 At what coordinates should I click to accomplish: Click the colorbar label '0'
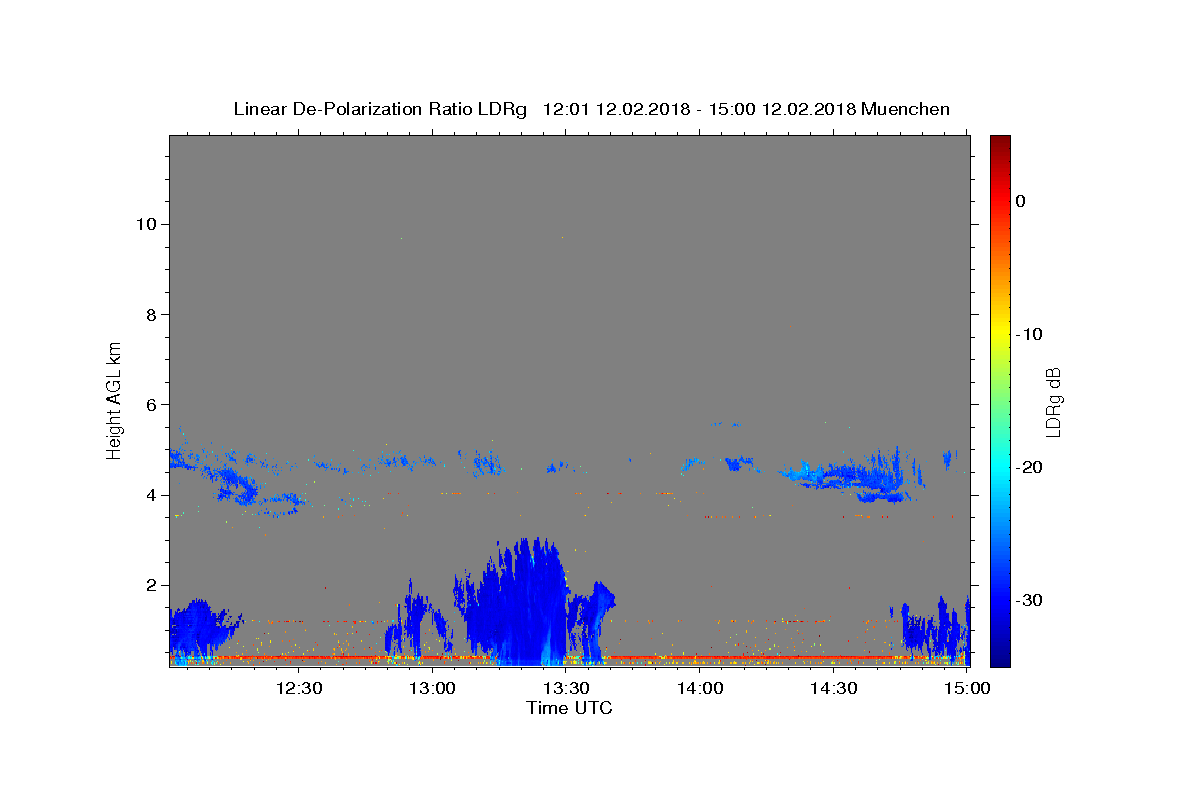click(1020, 201)
